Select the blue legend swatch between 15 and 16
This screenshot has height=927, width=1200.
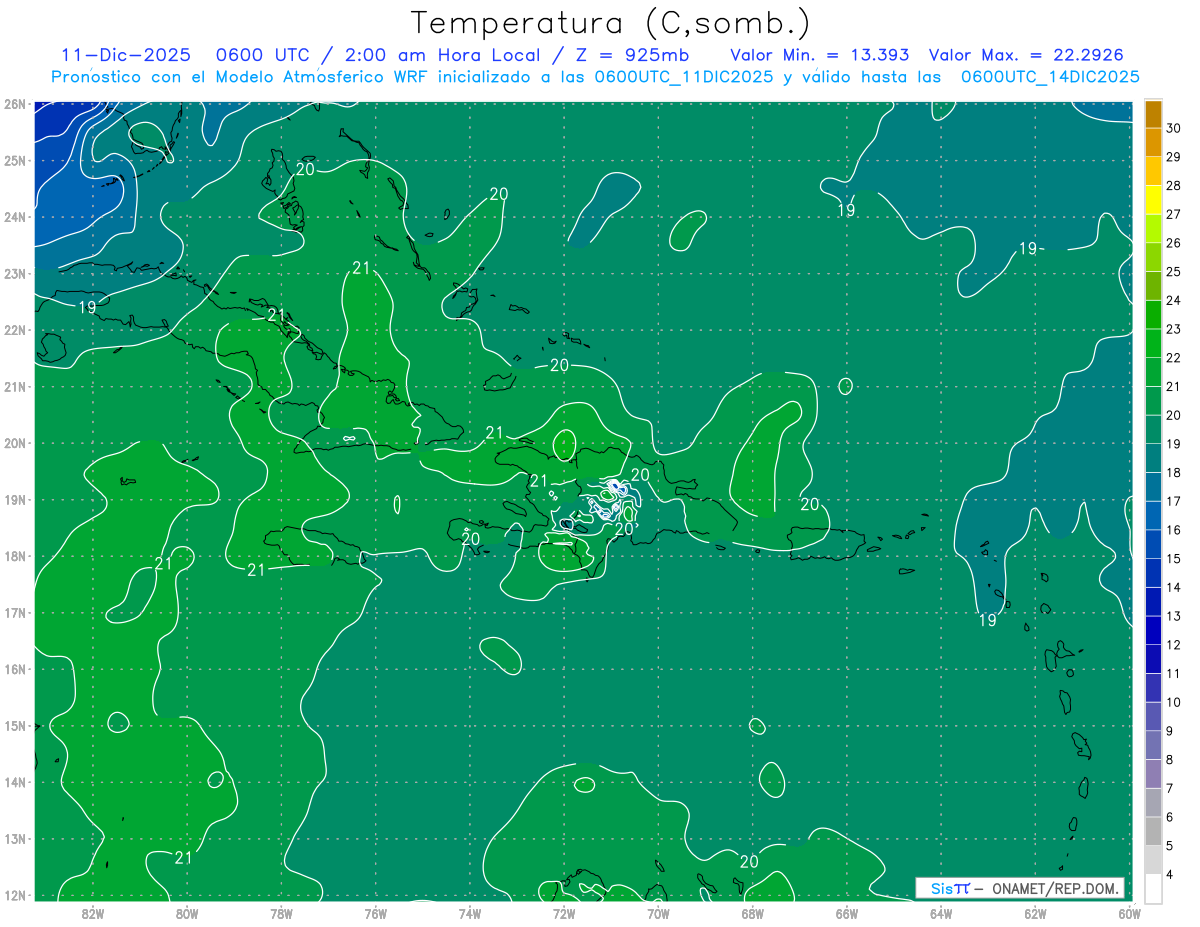click(x=1153, y=544)
